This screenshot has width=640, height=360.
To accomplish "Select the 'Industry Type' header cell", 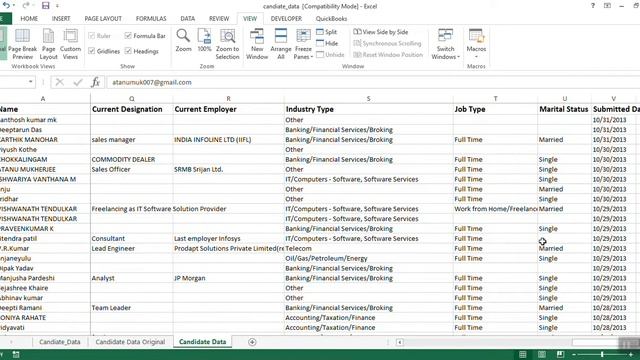I will [368, 109].
